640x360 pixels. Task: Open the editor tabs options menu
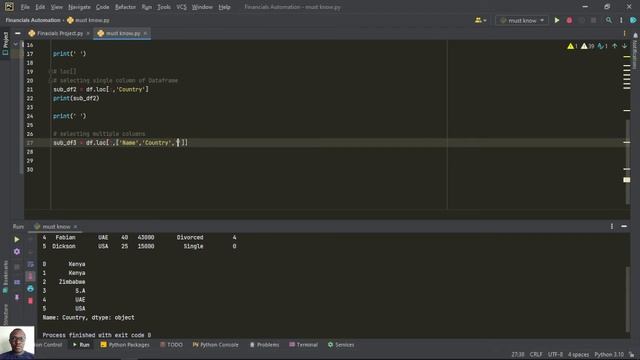[x=624, y=33]
